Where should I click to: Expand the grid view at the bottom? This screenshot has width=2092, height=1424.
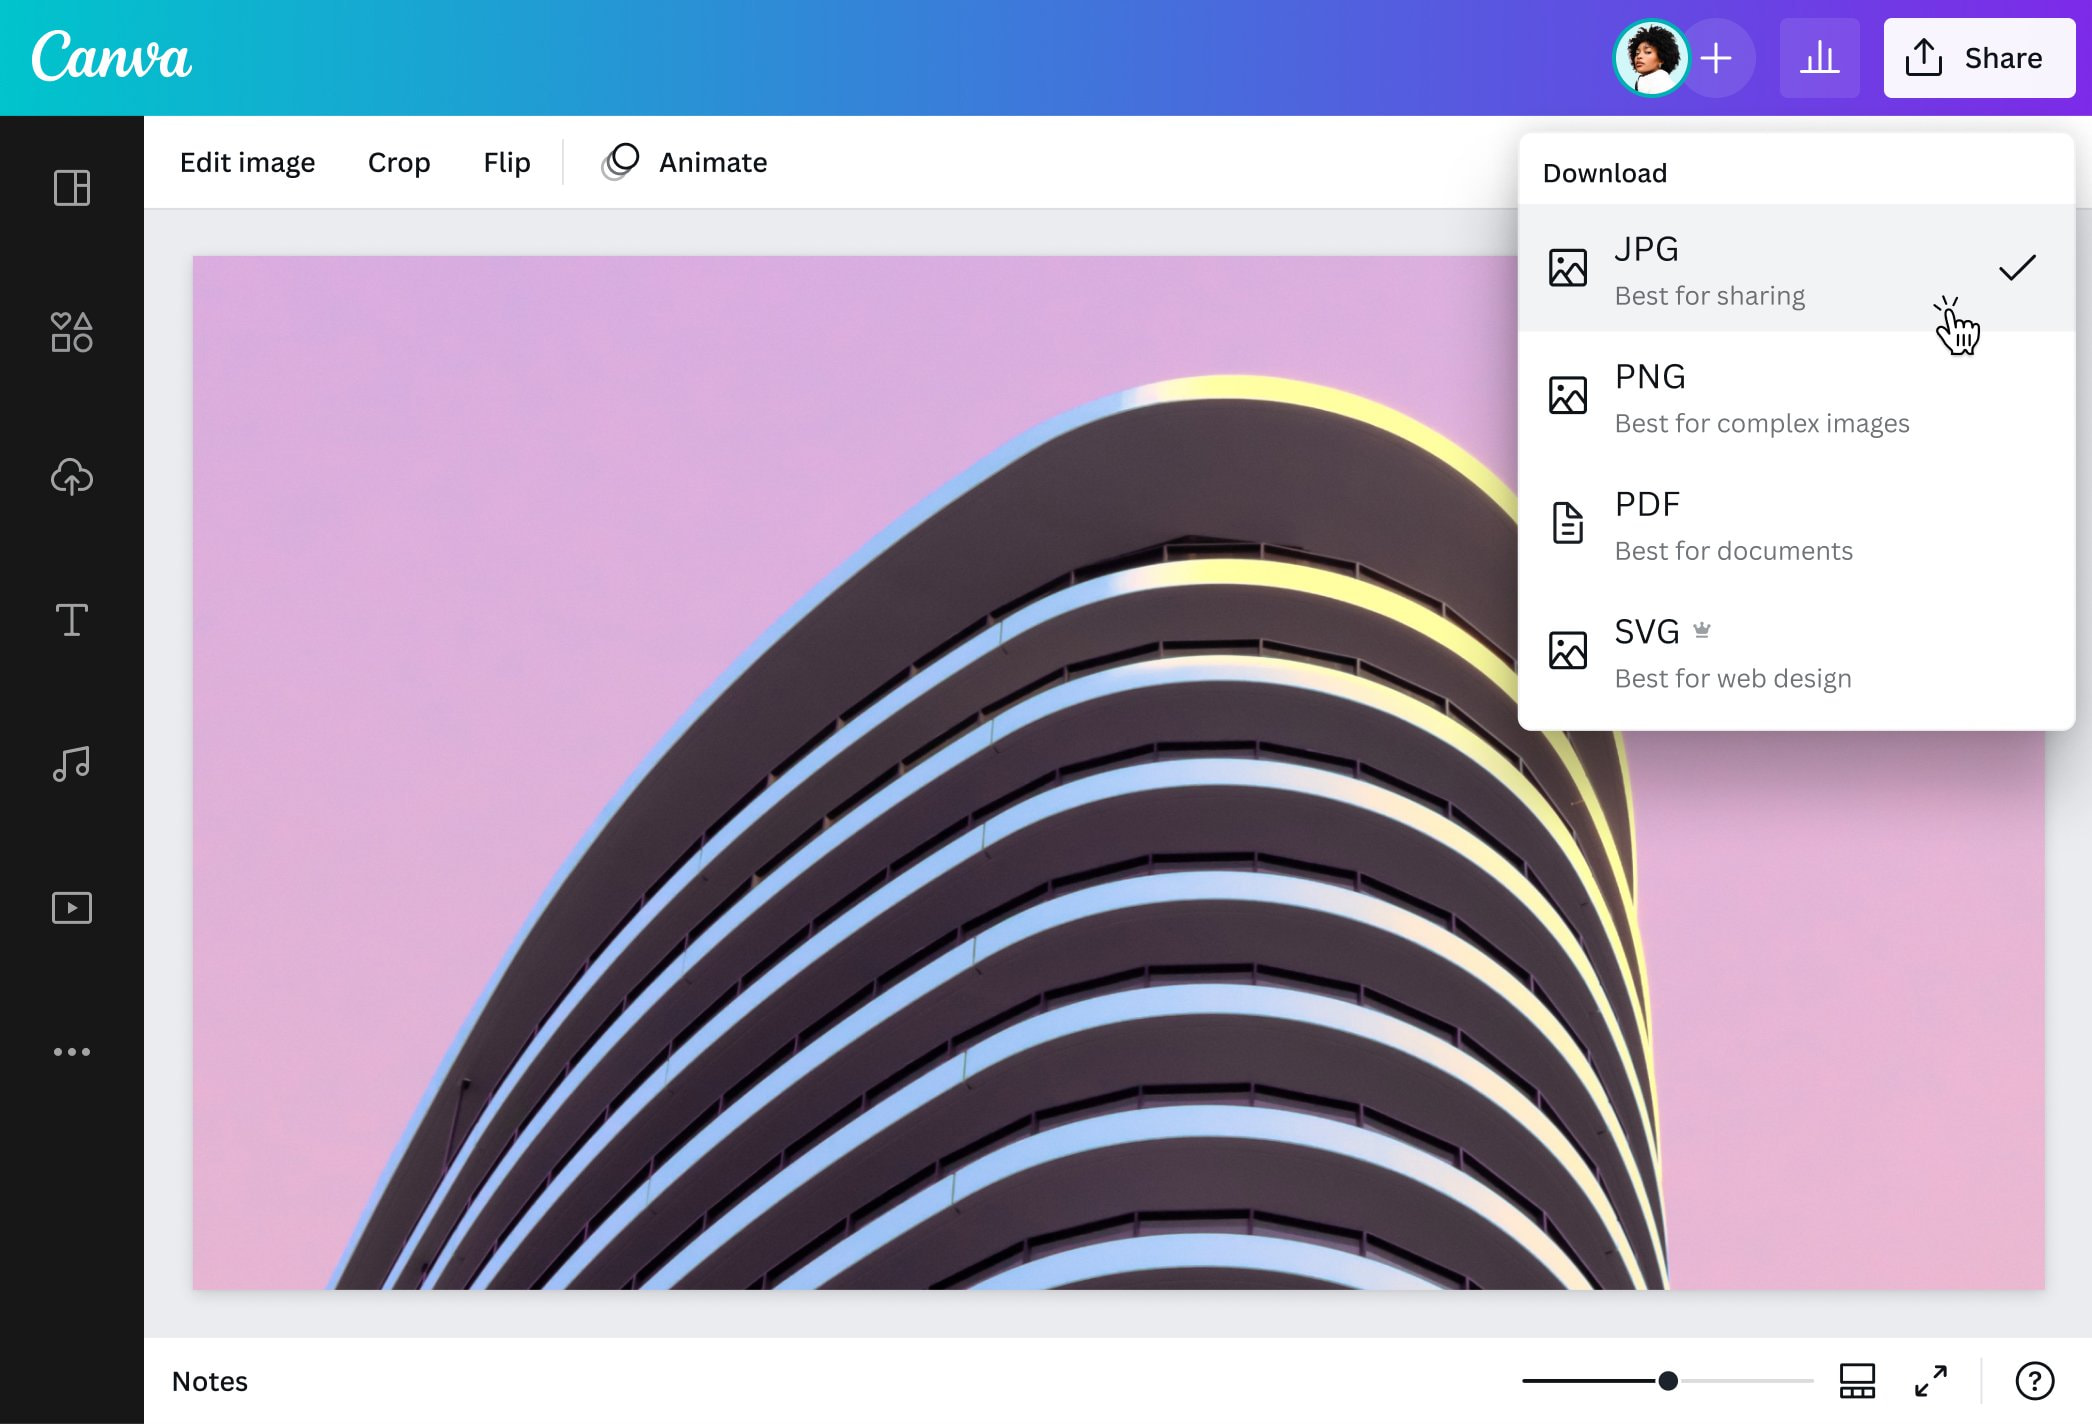tap(1858, 1381)
